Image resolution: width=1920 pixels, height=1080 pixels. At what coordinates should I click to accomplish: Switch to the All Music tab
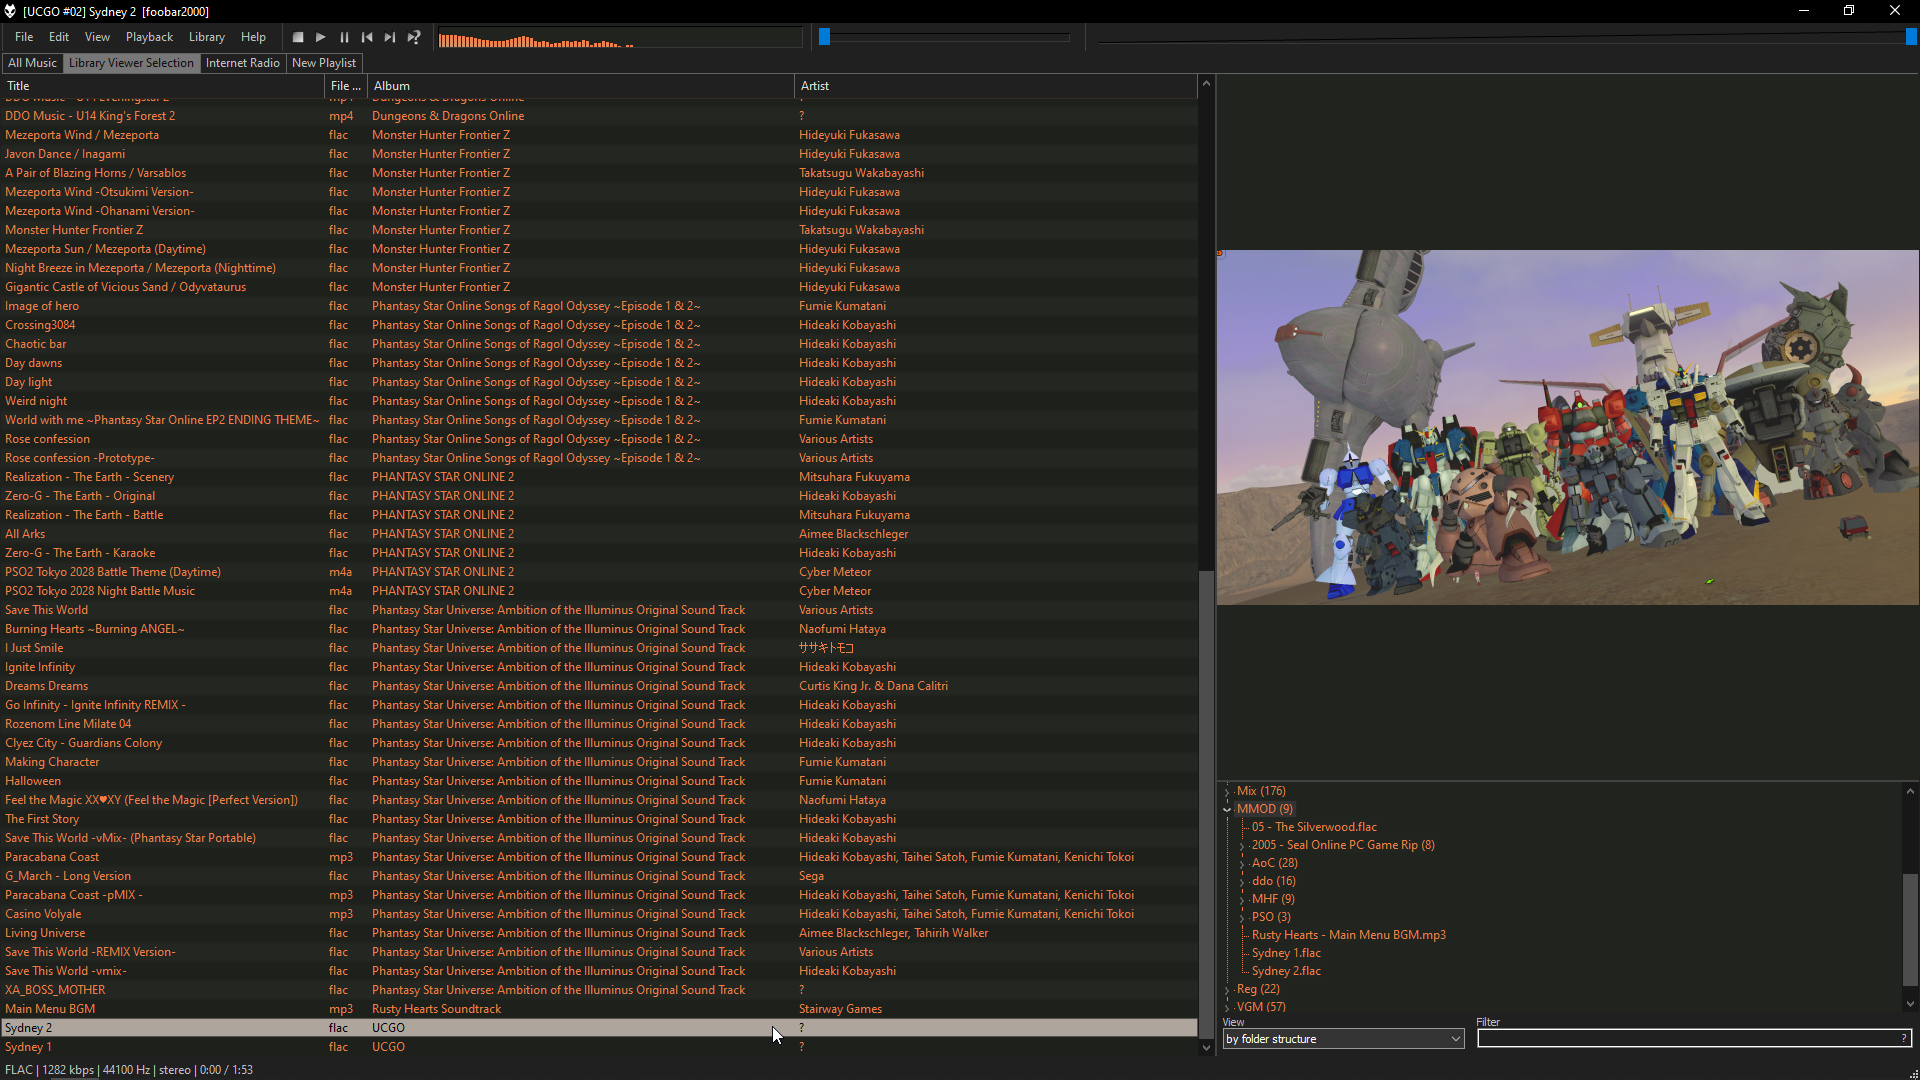point(32,63)
